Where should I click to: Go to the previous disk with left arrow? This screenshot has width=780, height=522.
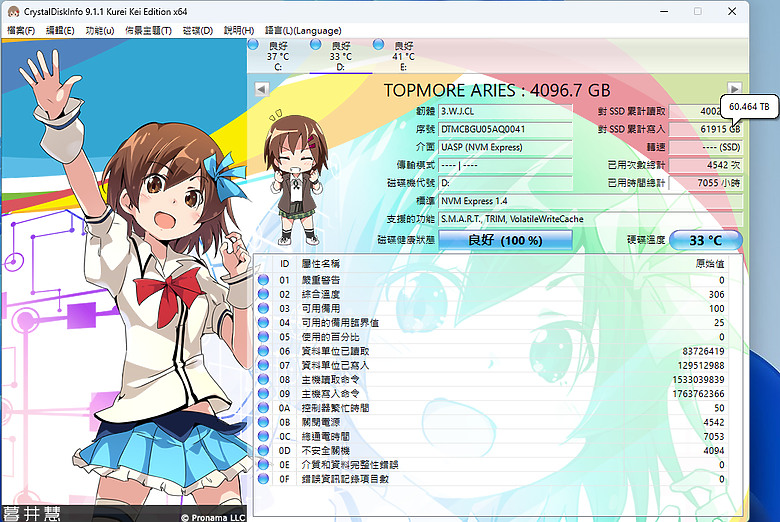click(x=262, y=89)
